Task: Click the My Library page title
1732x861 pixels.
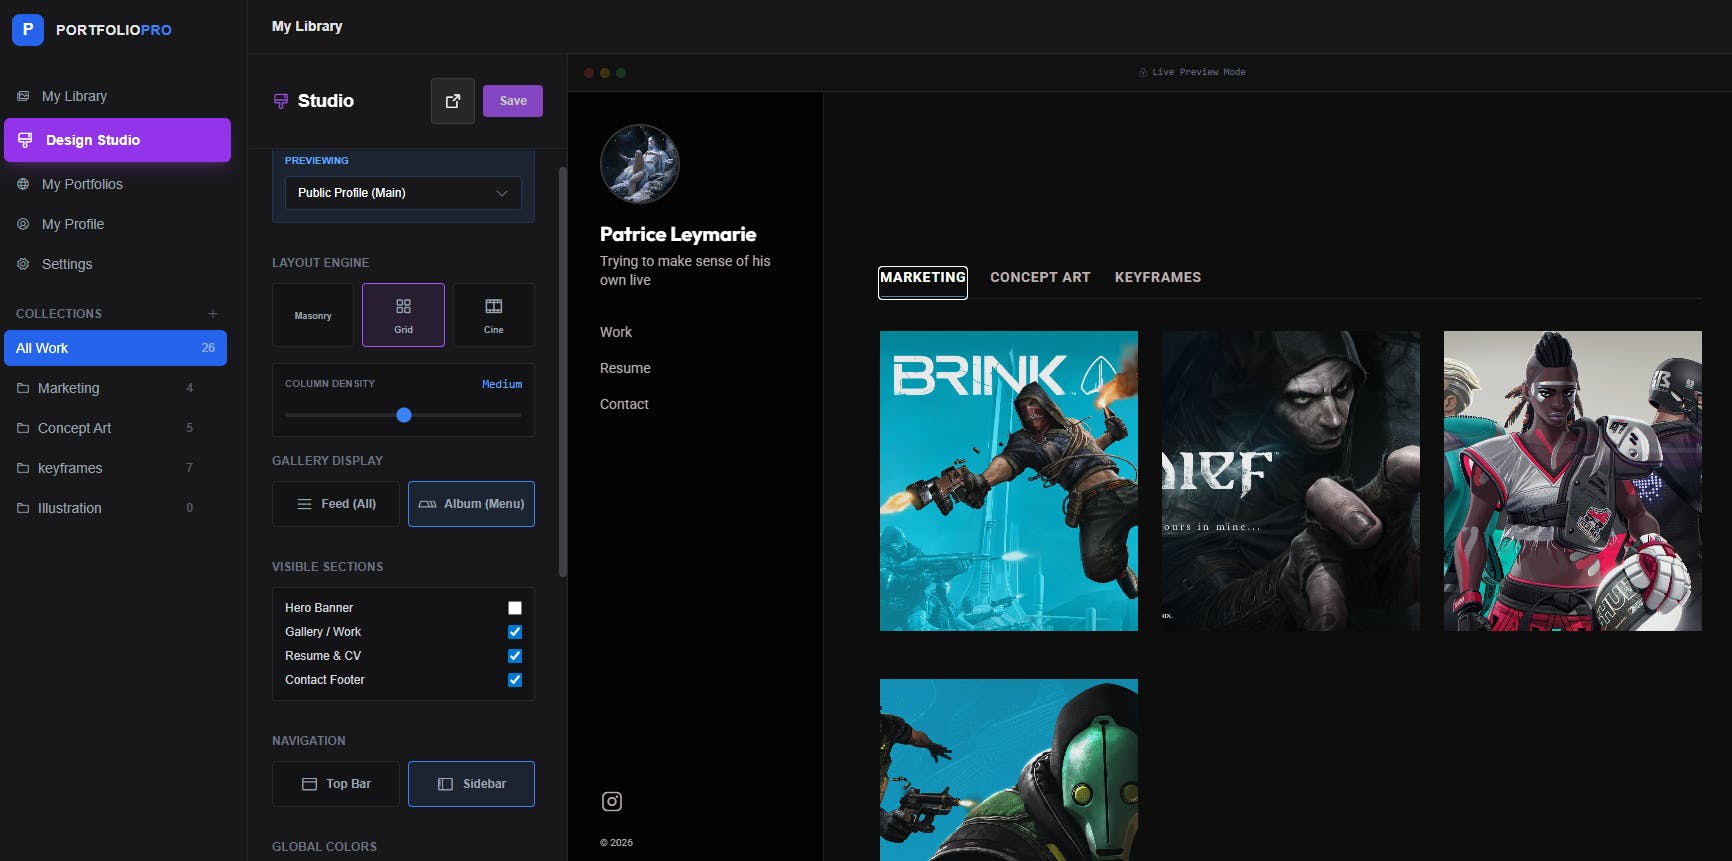Action: pyautogui.click(x=307, y=26)
